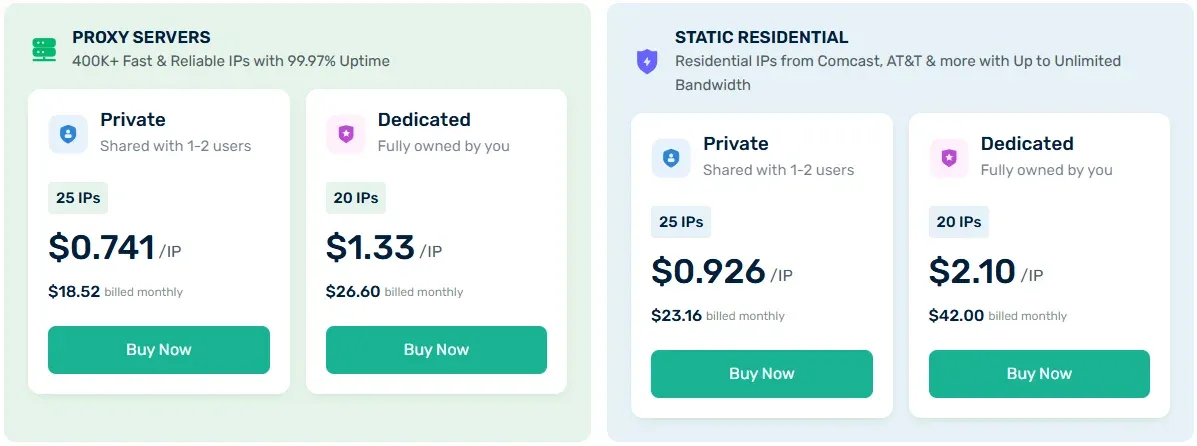This screenshot has width=1197, height=446.
Task: Click the green server stack icon
Action: pyautogui.click(x=44, y=49)
